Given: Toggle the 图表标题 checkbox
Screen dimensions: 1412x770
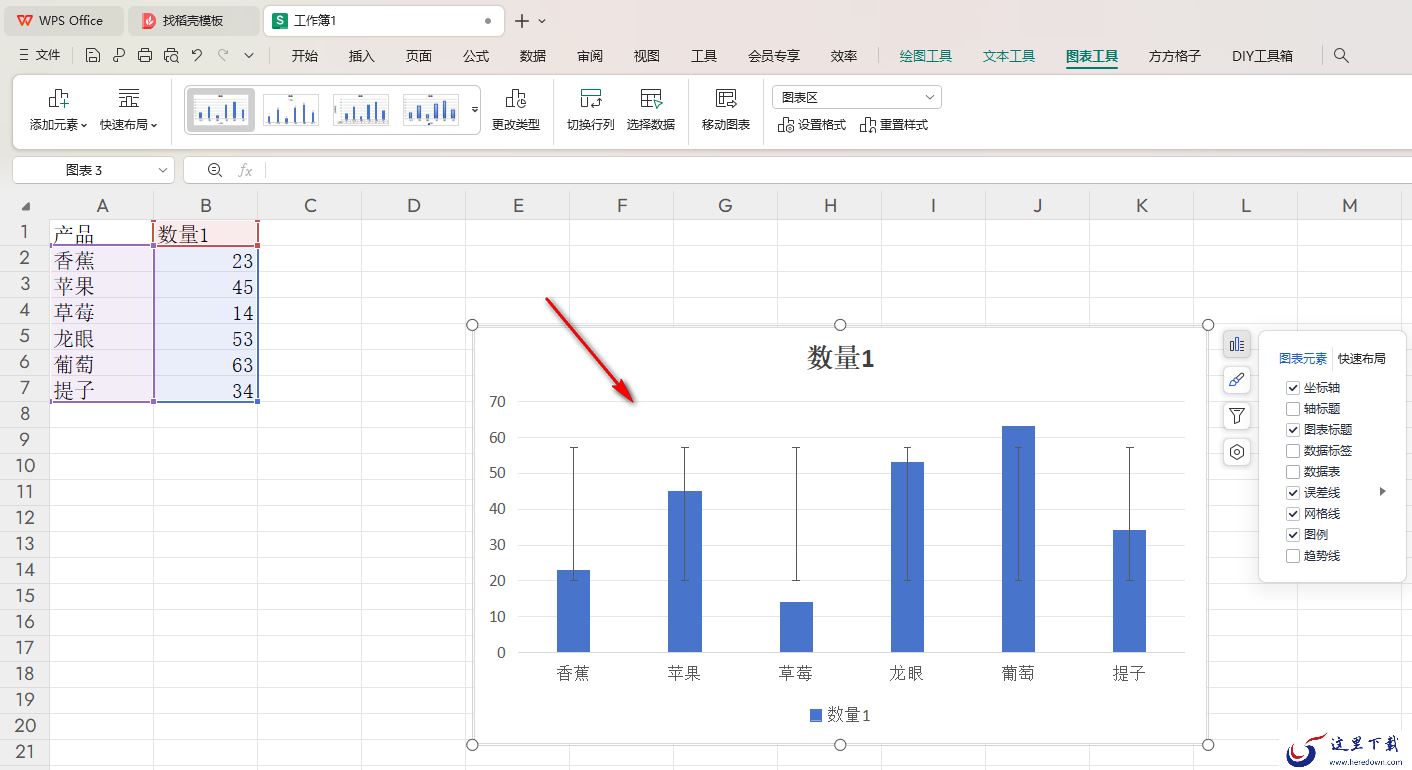Looking at the screenshot, I should coord(1293,430).
